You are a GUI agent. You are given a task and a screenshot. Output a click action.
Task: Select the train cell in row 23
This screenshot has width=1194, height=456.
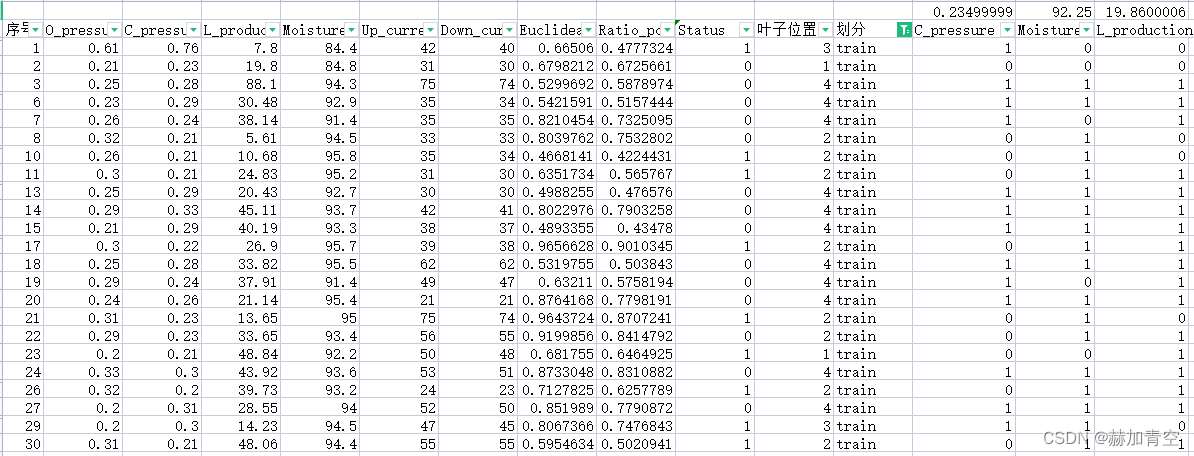point(873,354)
